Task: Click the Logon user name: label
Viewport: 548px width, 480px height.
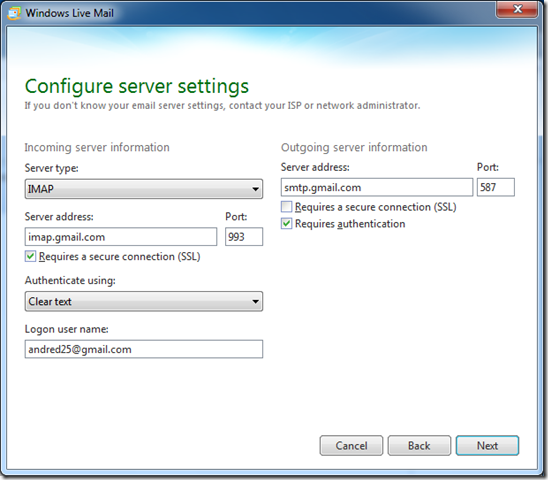Action: [66, 329]
